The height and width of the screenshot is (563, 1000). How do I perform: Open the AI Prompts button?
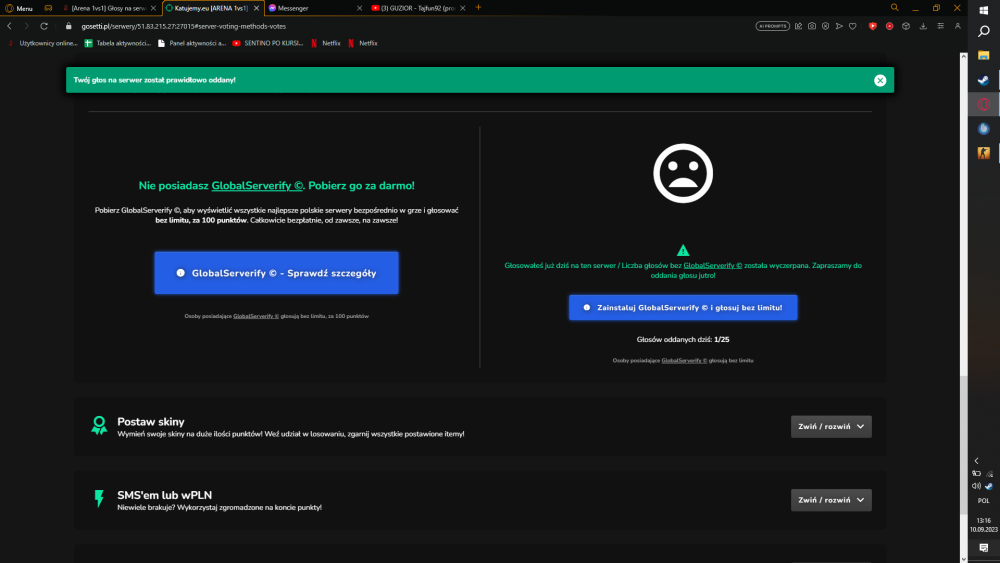[772, 26]
